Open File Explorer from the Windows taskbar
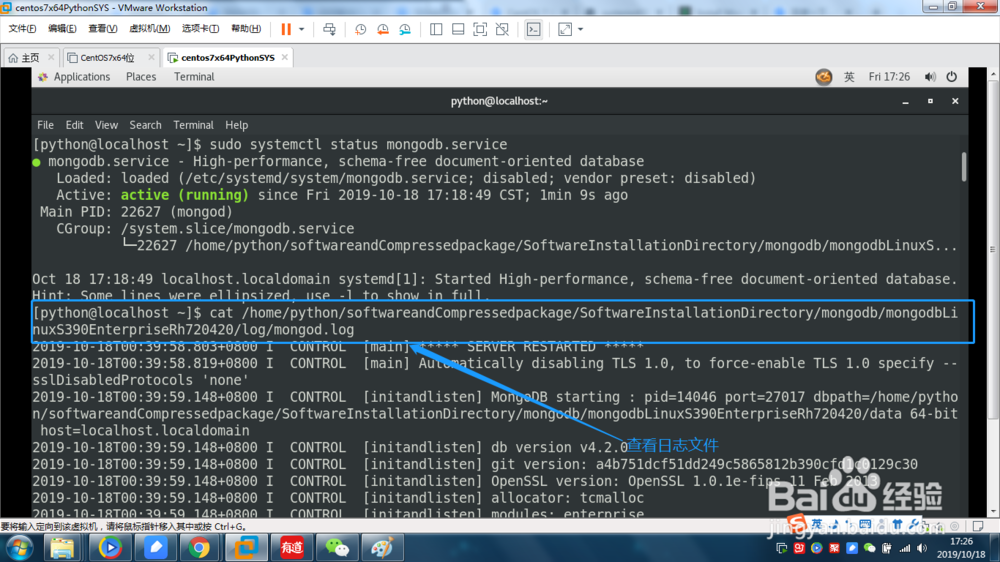This screenshot has height=562, width=1000. [x=62, y=548]
